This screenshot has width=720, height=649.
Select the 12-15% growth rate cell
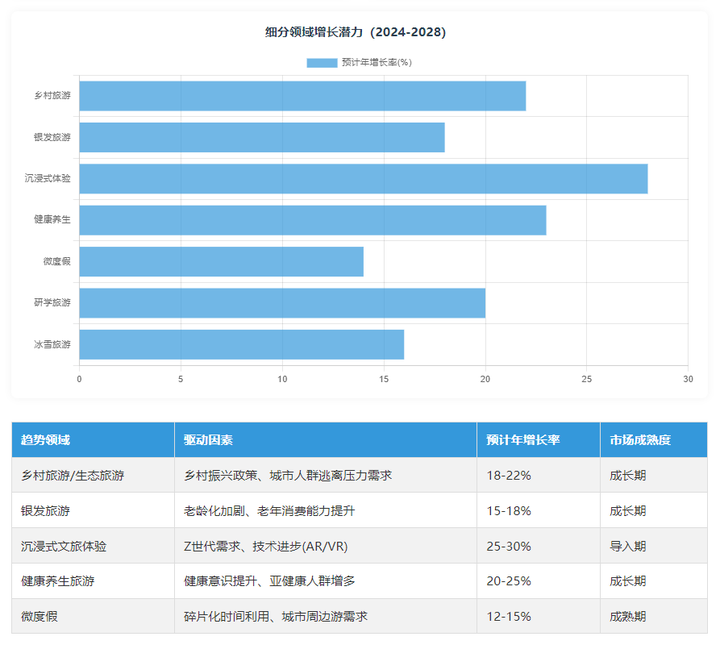[x=539, y=616]
